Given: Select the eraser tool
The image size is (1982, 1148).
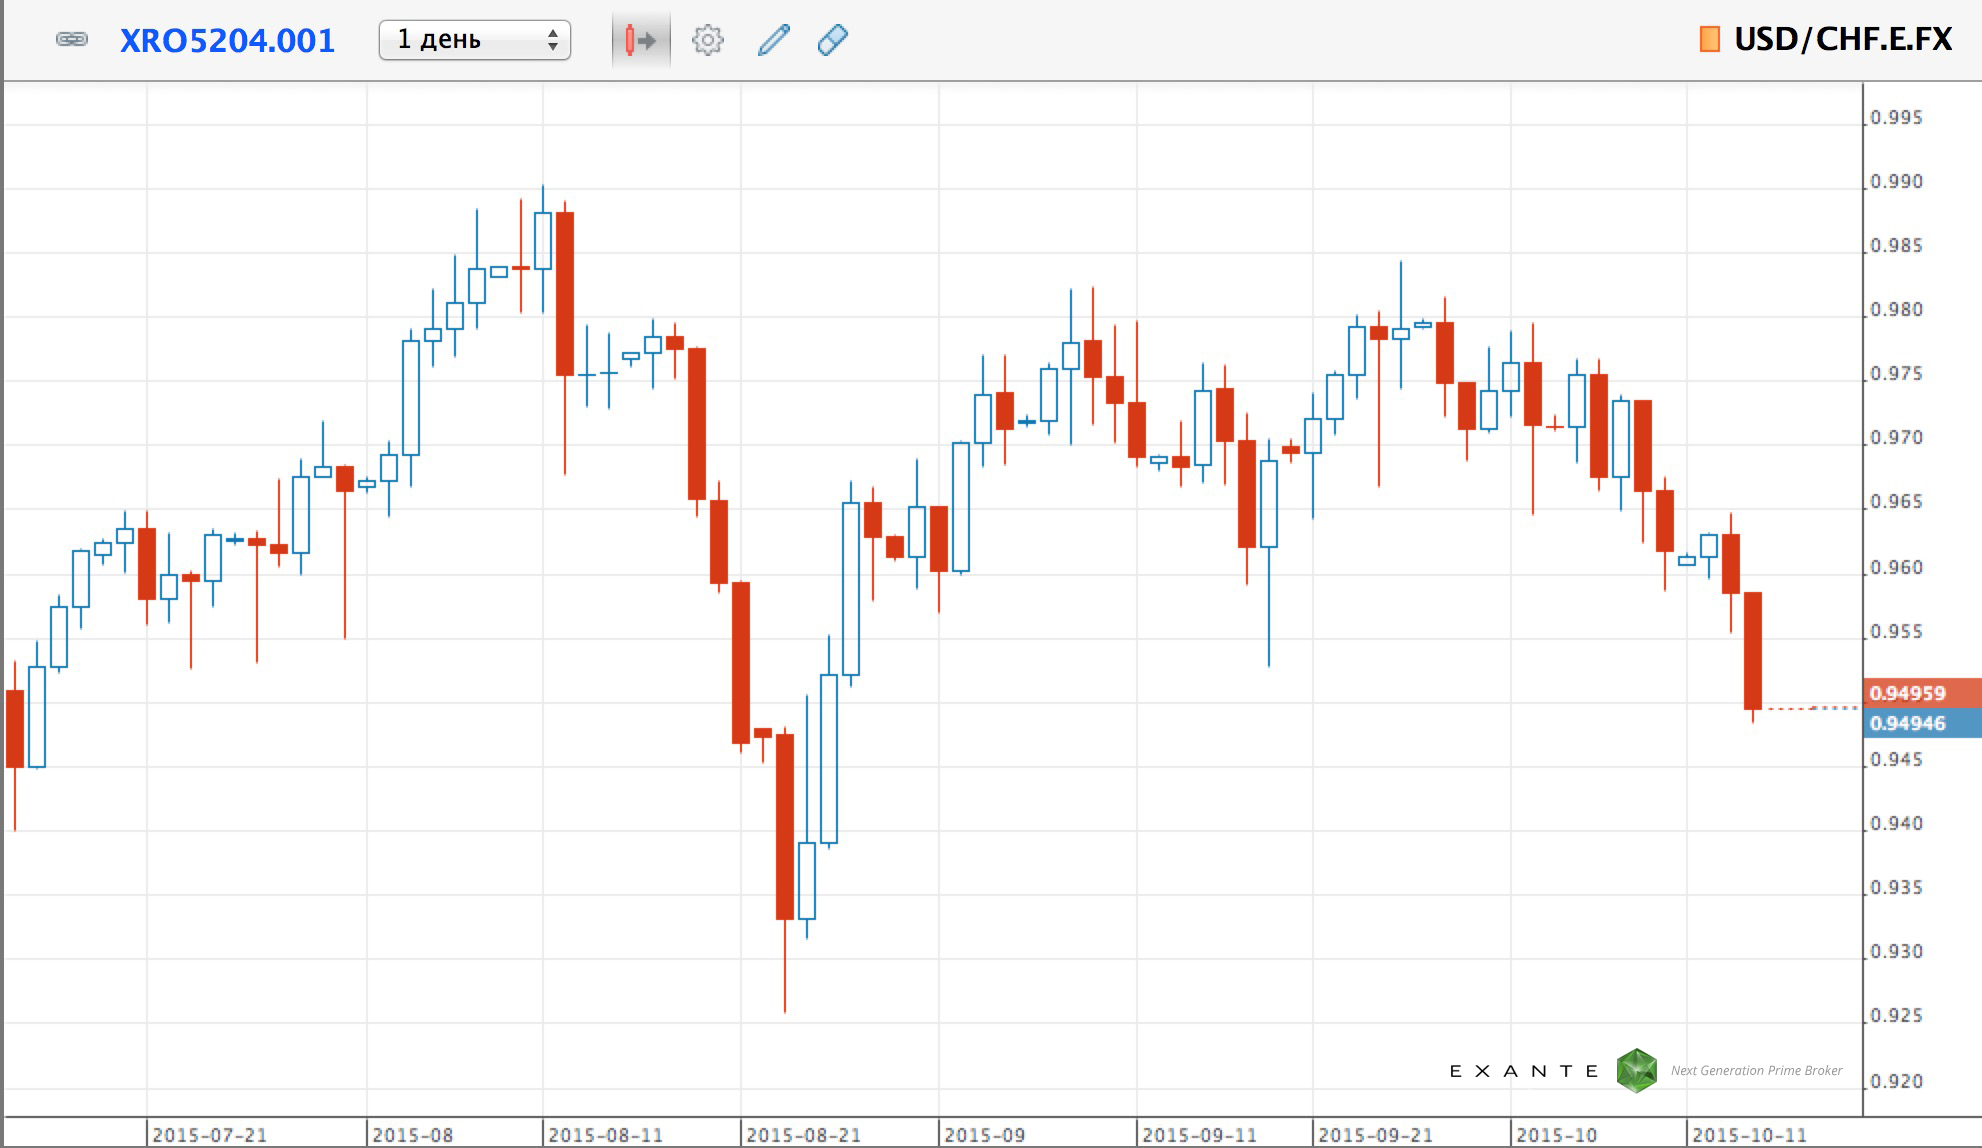Looking at the screenshot, I should click(x=833, y=39).
